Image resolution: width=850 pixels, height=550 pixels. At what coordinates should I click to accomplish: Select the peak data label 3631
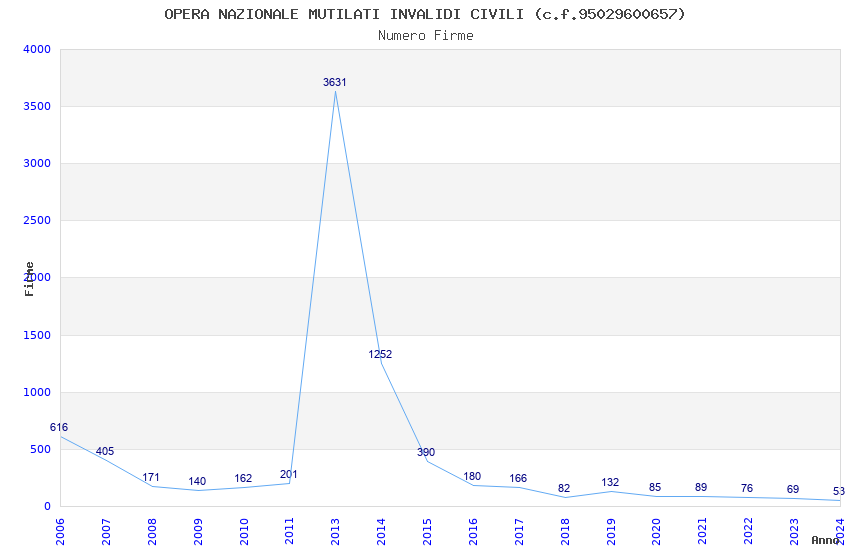334,82
